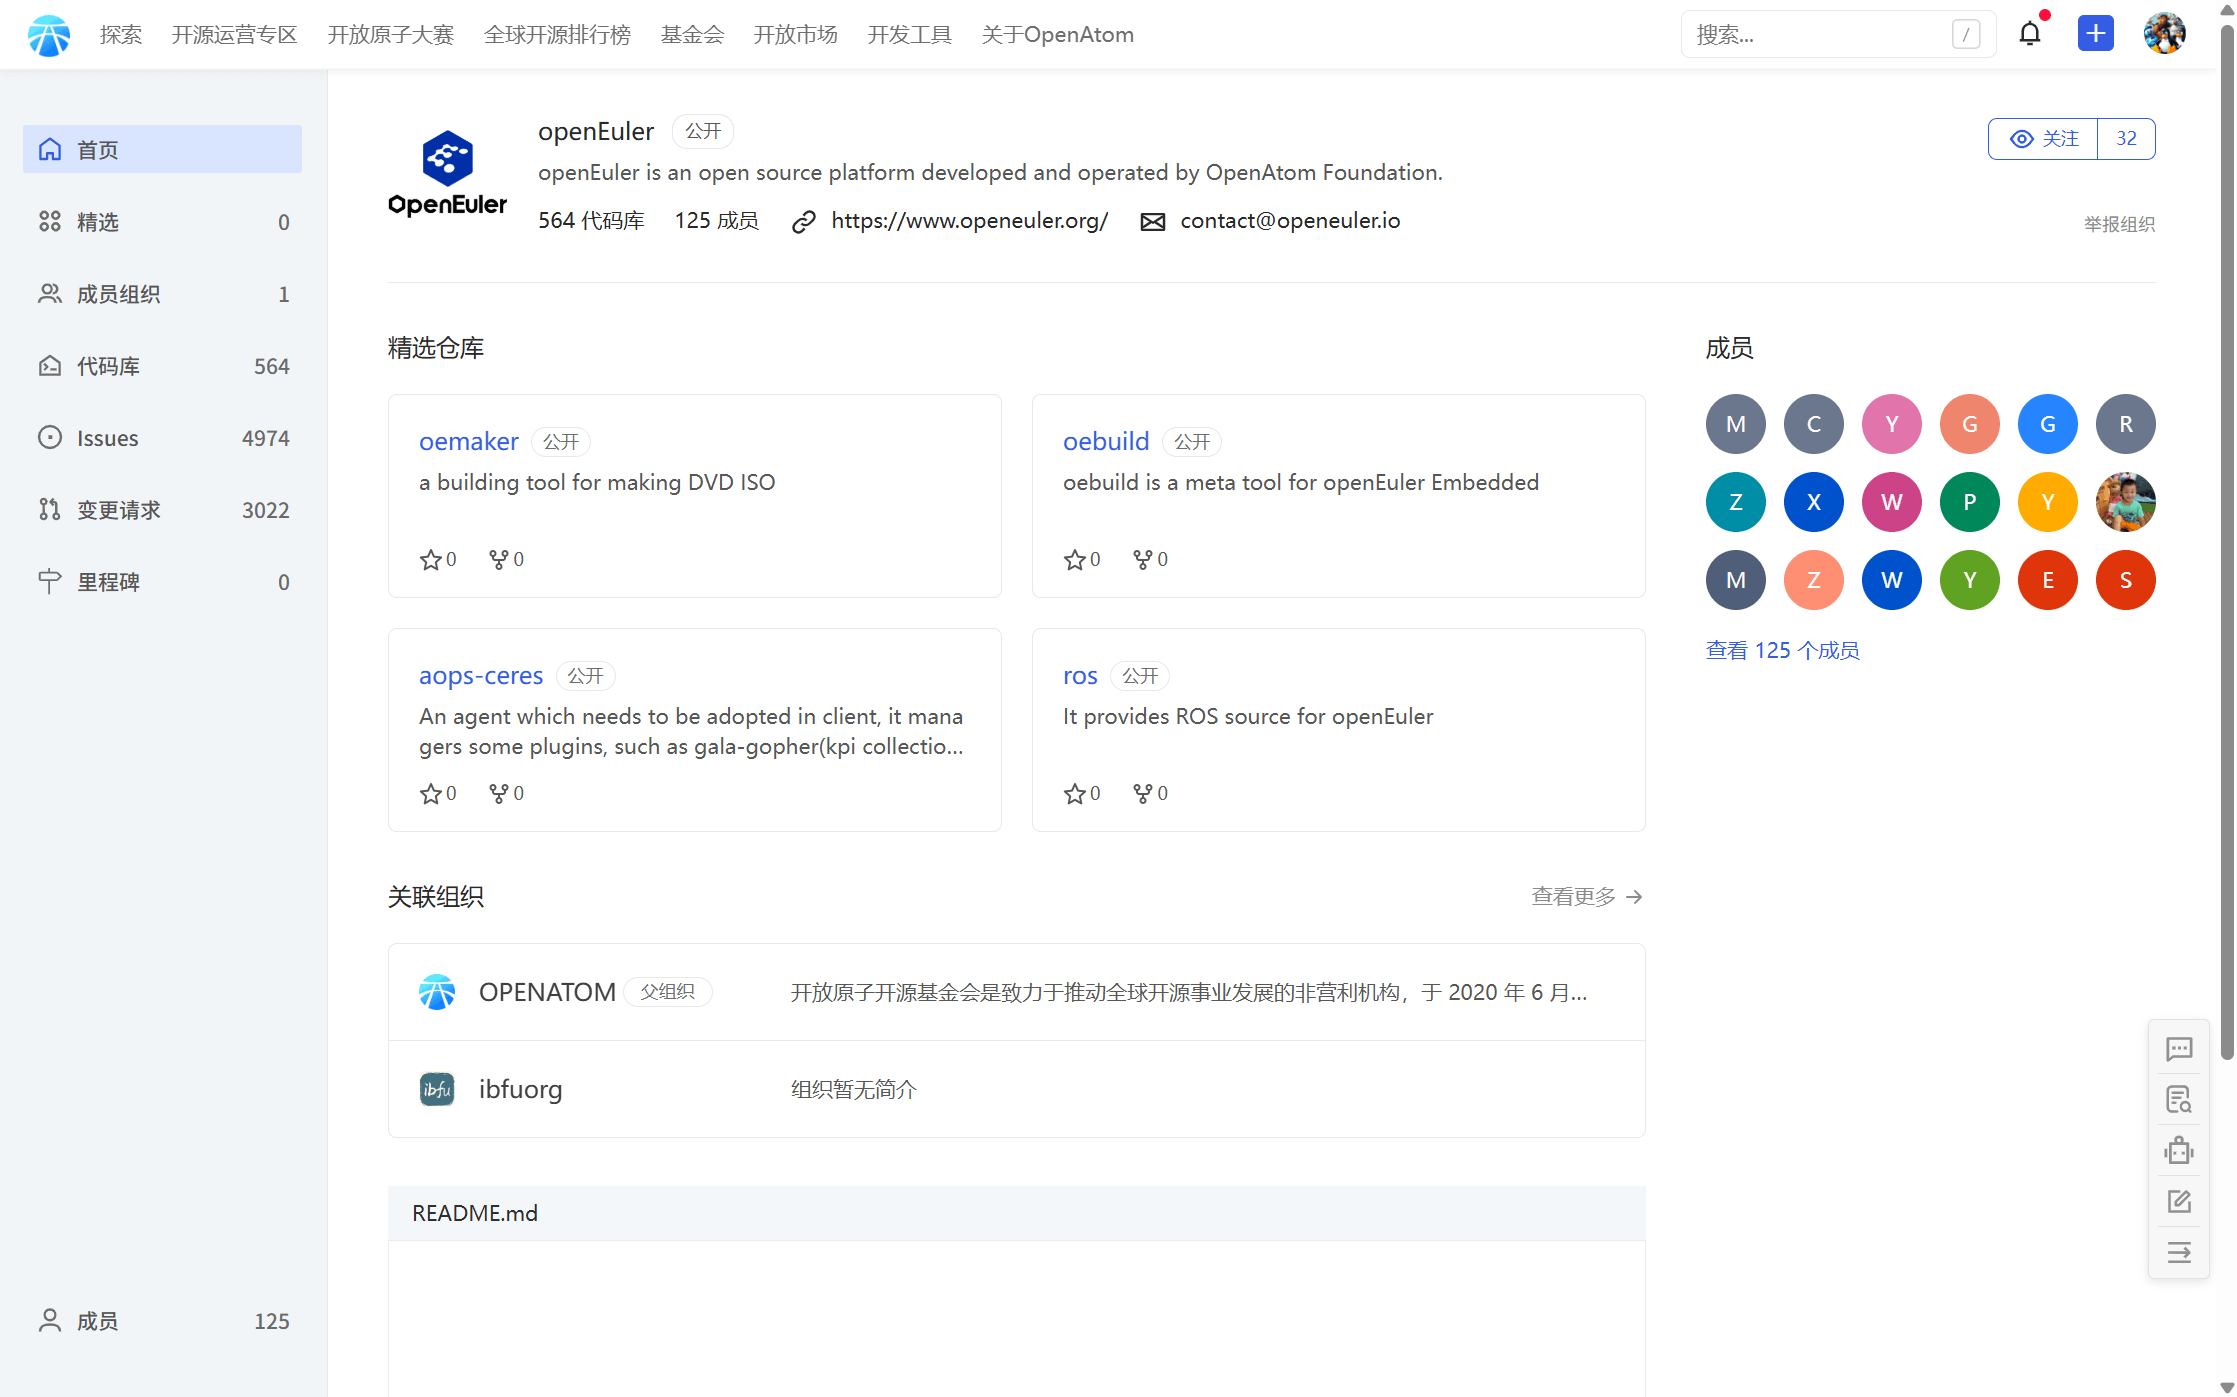Screen dimensions: 2237x1397
Task: Click the fork icon on ros card
Action: click(x=1143, y=794)
